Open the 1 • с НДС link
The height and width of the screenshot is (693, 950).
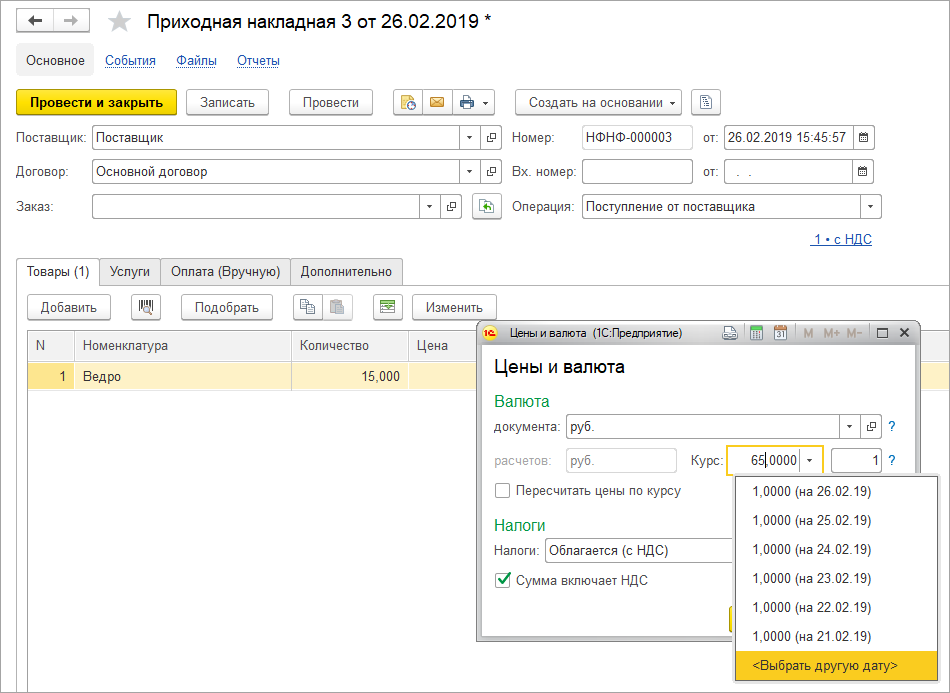(x=841, y=239)
